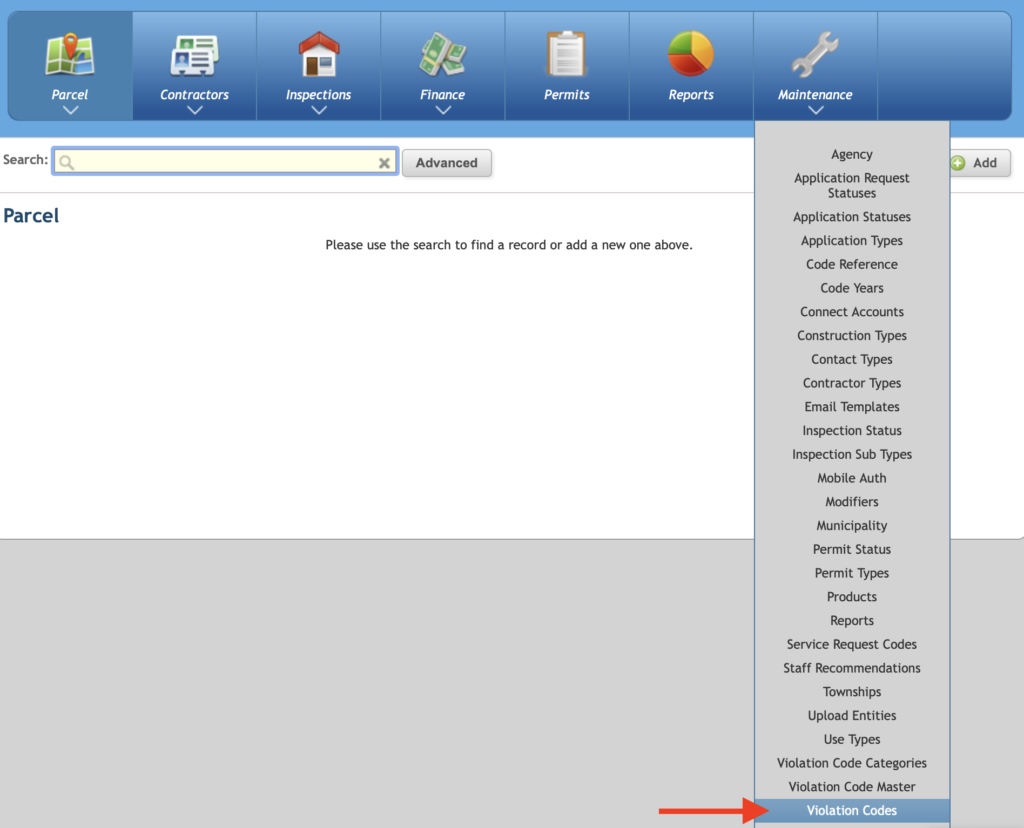Viewport: 1024px width, 828px height.
Task: Open Email Templates menu item
Action: point(852,407)
